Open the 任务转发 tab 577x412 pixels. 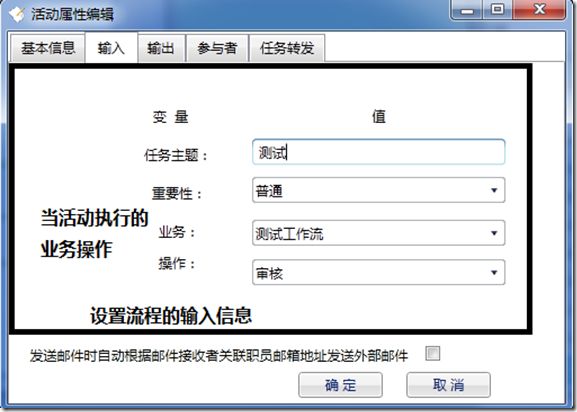pyautogui.click(x=287, y=48)
